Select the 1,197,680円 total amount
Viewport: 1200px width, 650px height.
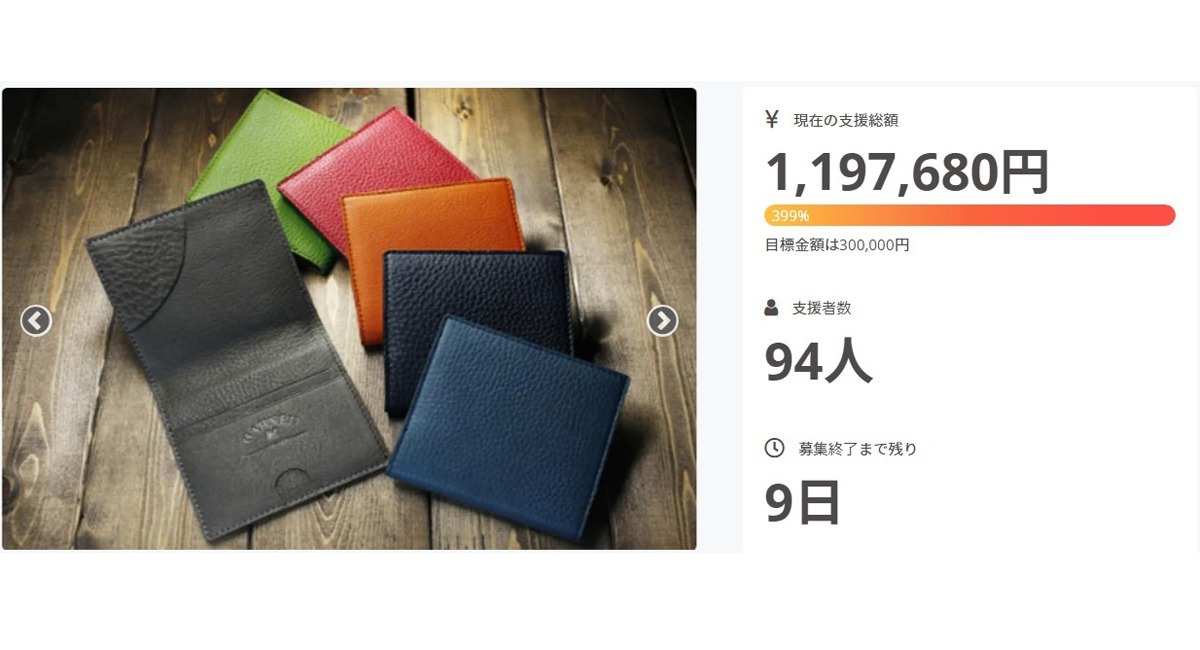coord(907,172)
